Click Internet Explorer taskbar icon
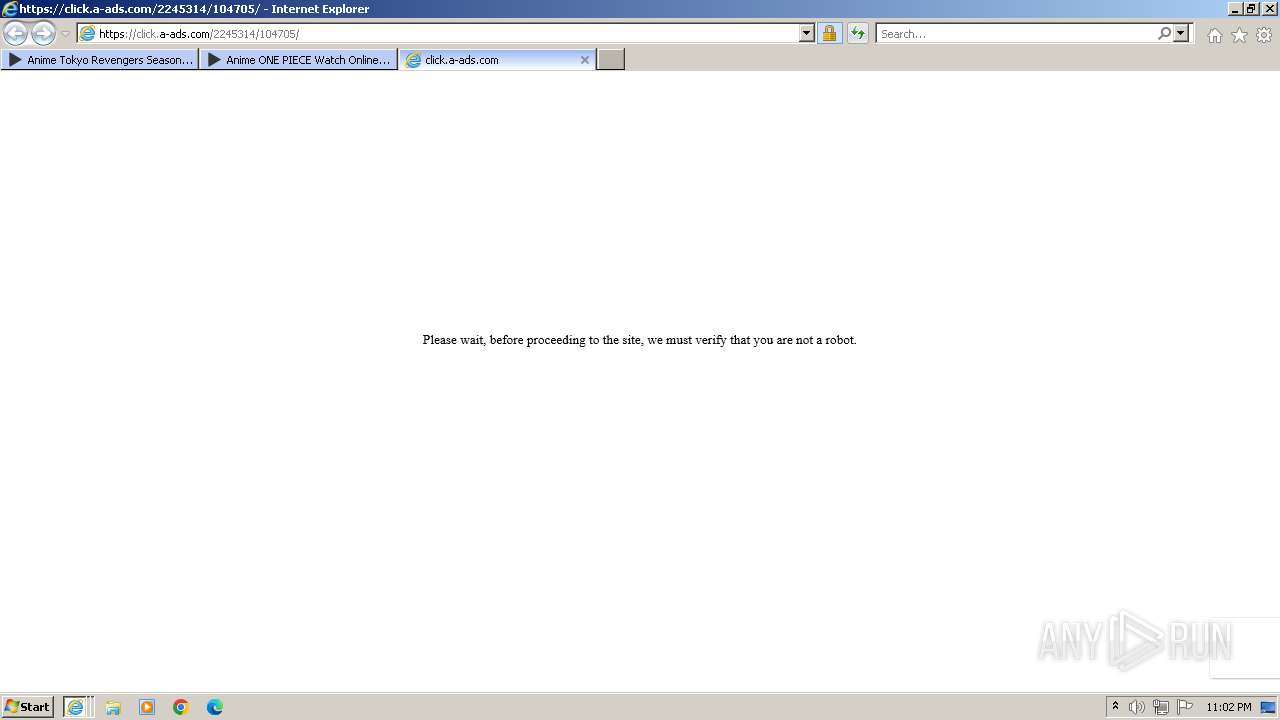The image size is (1280, 720). (78, 707)
